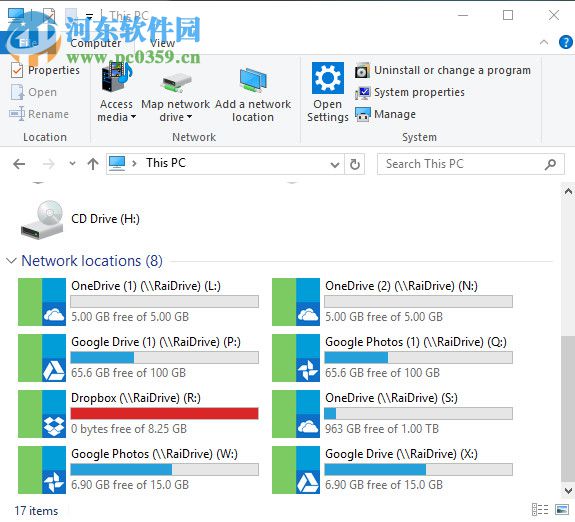This screenshot has height=522, width=575.
Task: Open Properties in the Location group
Action: pos(45,70)
